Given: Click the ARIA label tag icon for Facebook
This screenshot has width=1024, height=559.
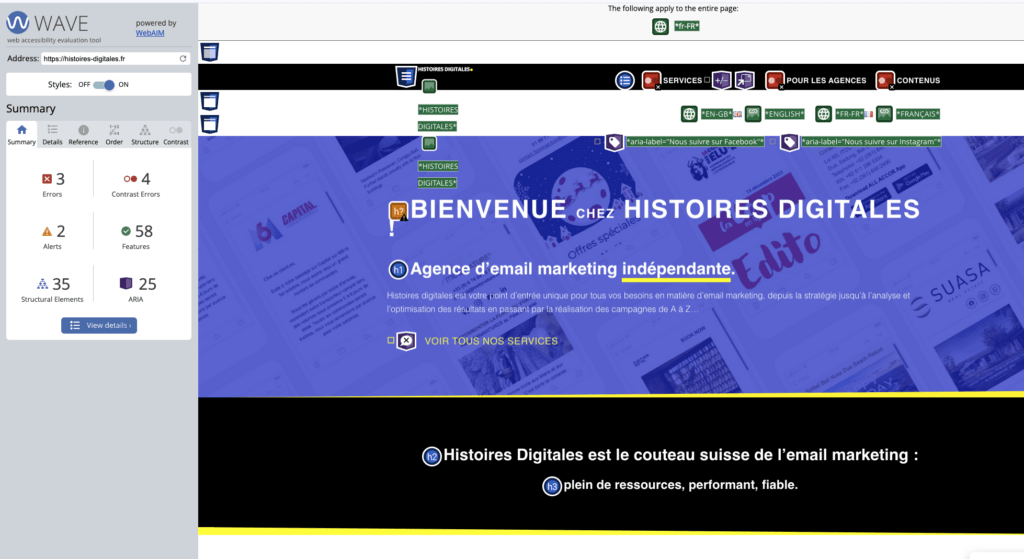Looking at the screenshot, I should (614, 142).
